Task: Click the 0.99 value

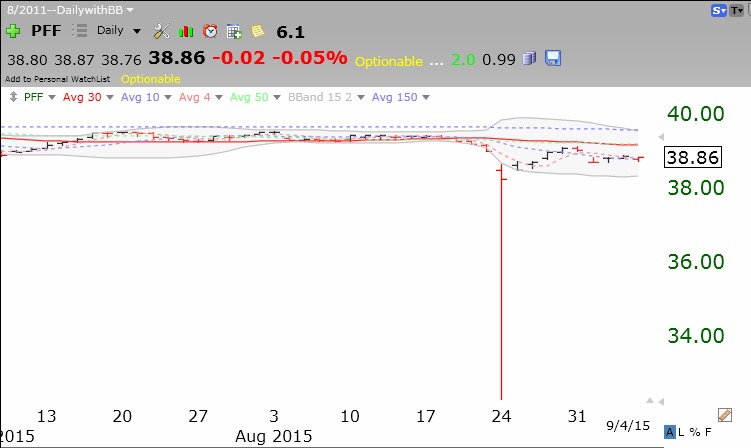Action: tap(499, 59)
